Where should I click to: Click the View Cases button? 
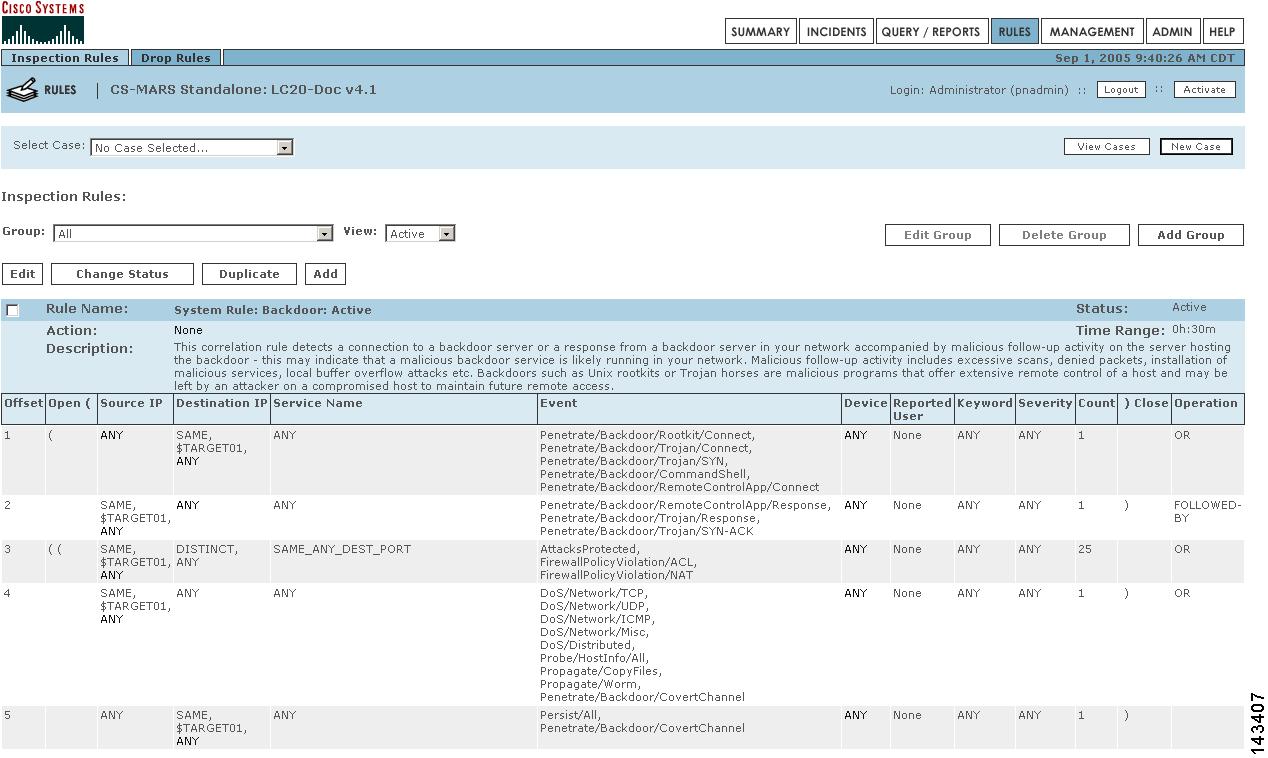coord(1106,147)
